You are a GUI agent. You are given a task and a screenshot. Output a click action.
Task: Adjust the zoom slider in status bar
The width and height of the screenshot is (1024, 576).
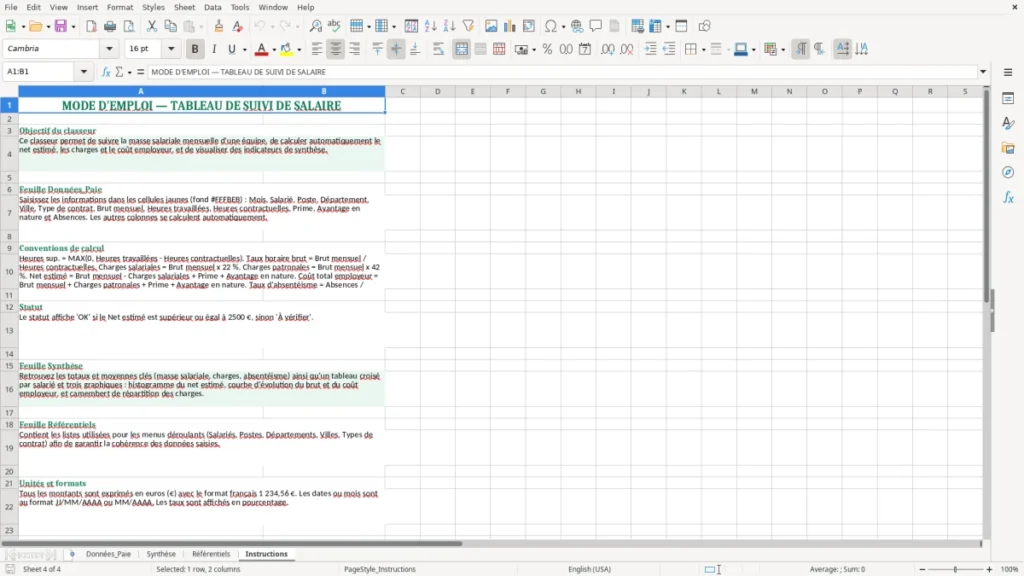(955, 569)
